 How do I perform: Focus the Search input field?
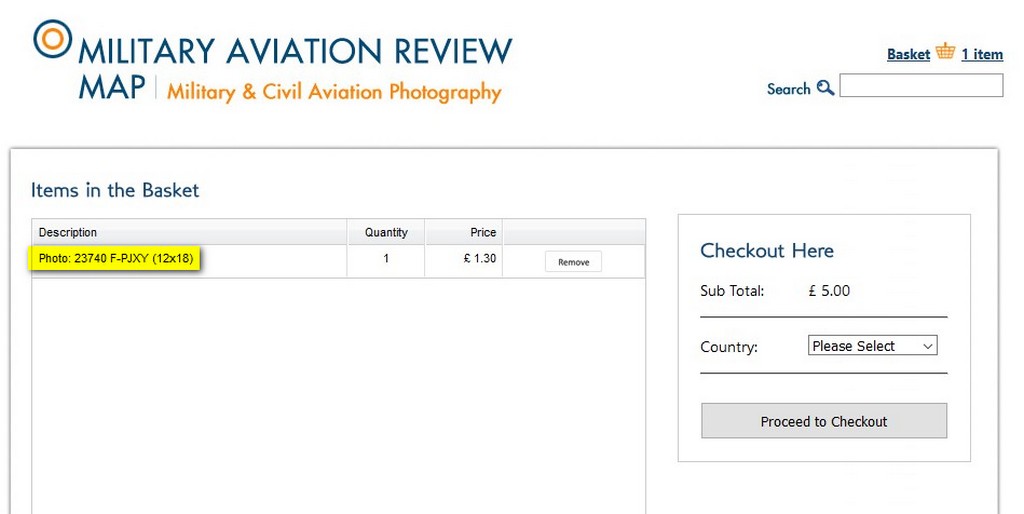pos(921,86)
